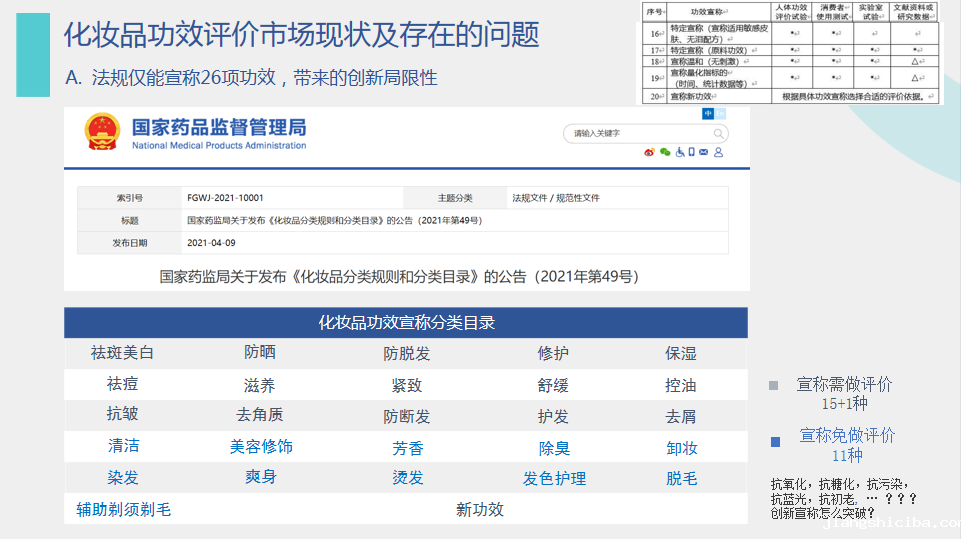Click the Weibo icon below the search box
The height and width of the screenshot is (539, 961).
point(649,152)
